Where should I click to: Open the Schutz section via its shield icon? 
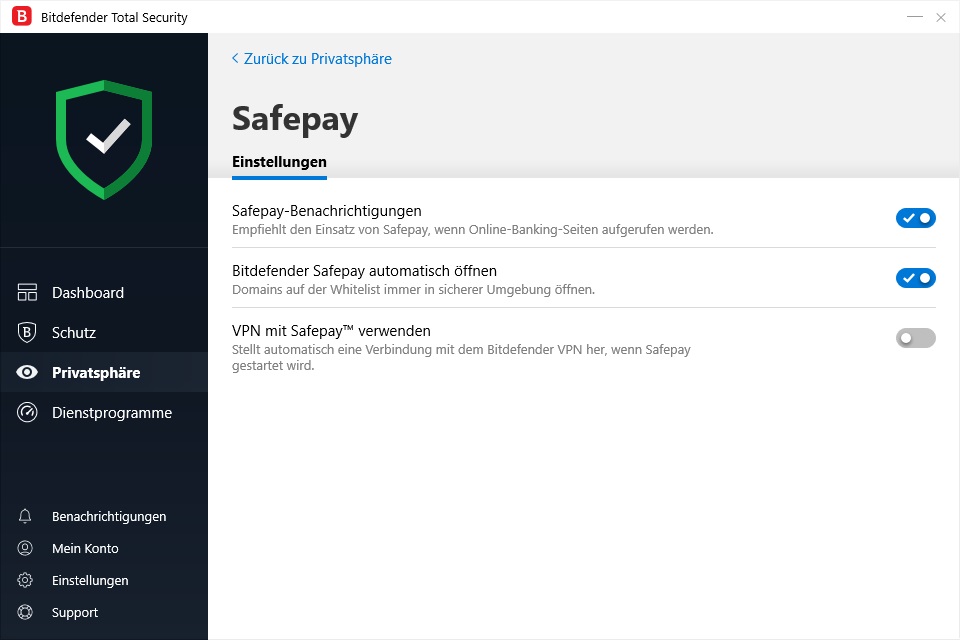click(x=28, y=332)
